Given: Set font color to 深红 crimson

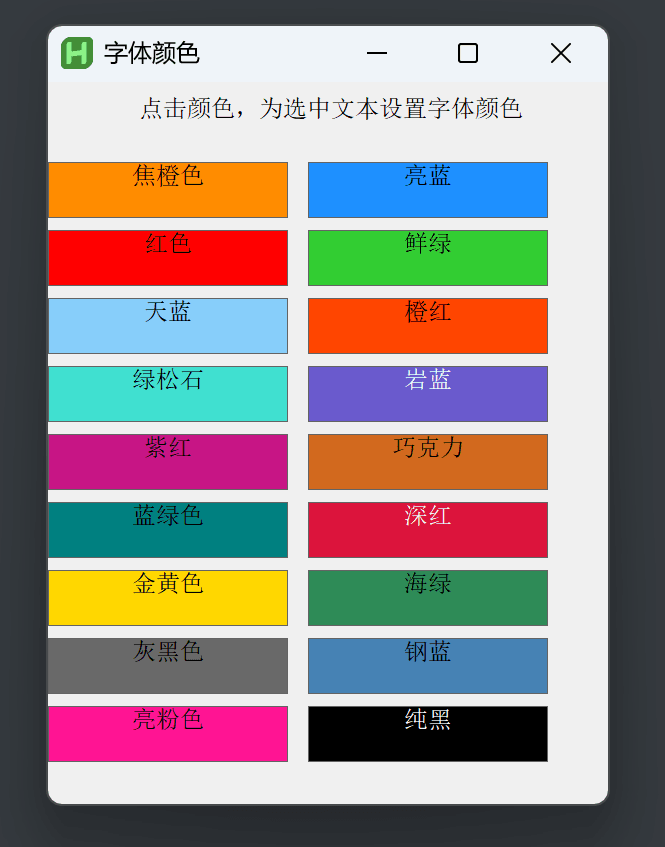Looking at the screenshot, I should tap(428, 530).
